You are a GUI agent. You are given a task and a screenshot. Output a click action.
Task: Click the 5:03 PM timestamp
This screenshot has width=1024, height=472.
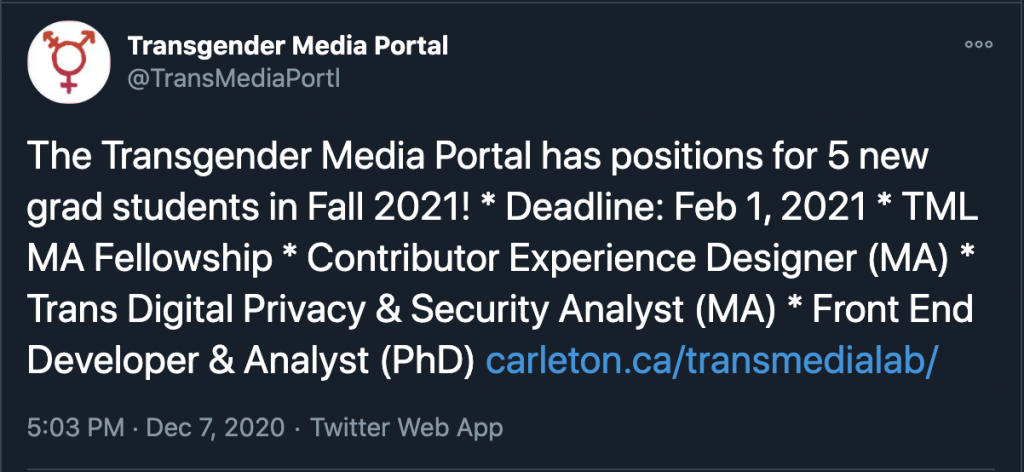pyautogui.click(x=75, y=428)
